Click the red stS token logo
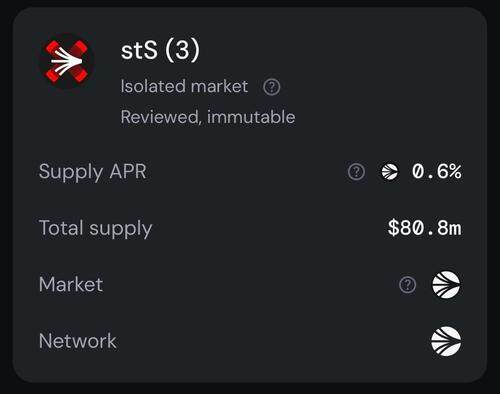 click(66, 62)
